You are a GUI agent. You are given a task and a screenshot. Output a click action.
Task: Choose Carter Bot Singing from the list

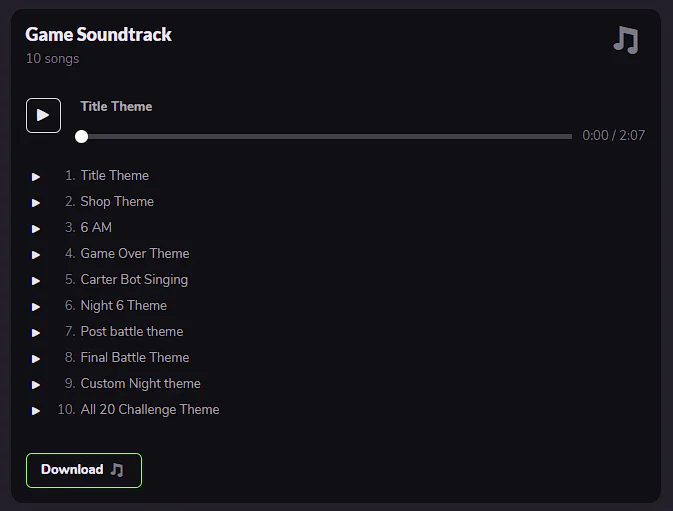pos(134,280)
